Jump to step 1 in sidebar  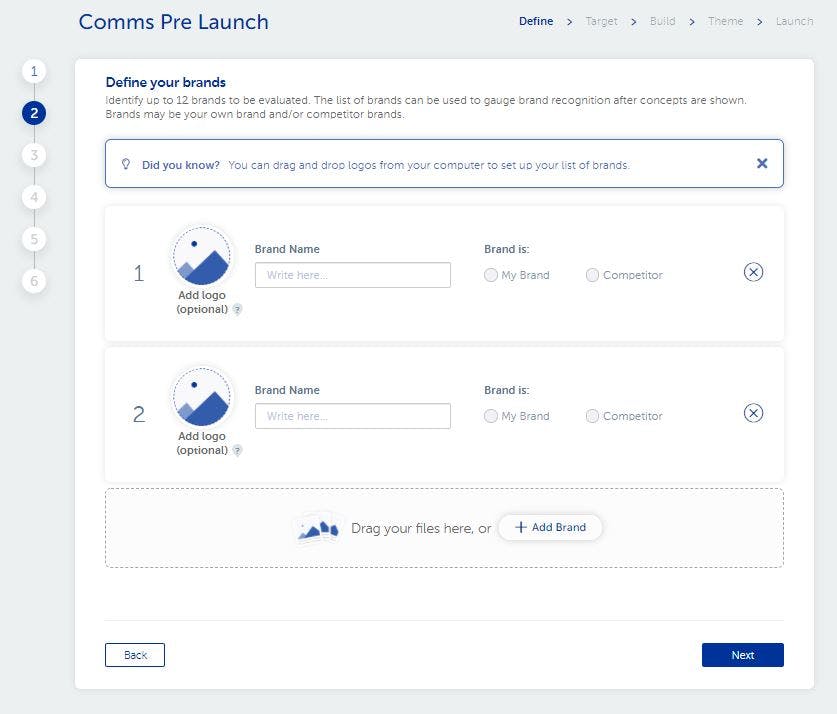(34, 71)
